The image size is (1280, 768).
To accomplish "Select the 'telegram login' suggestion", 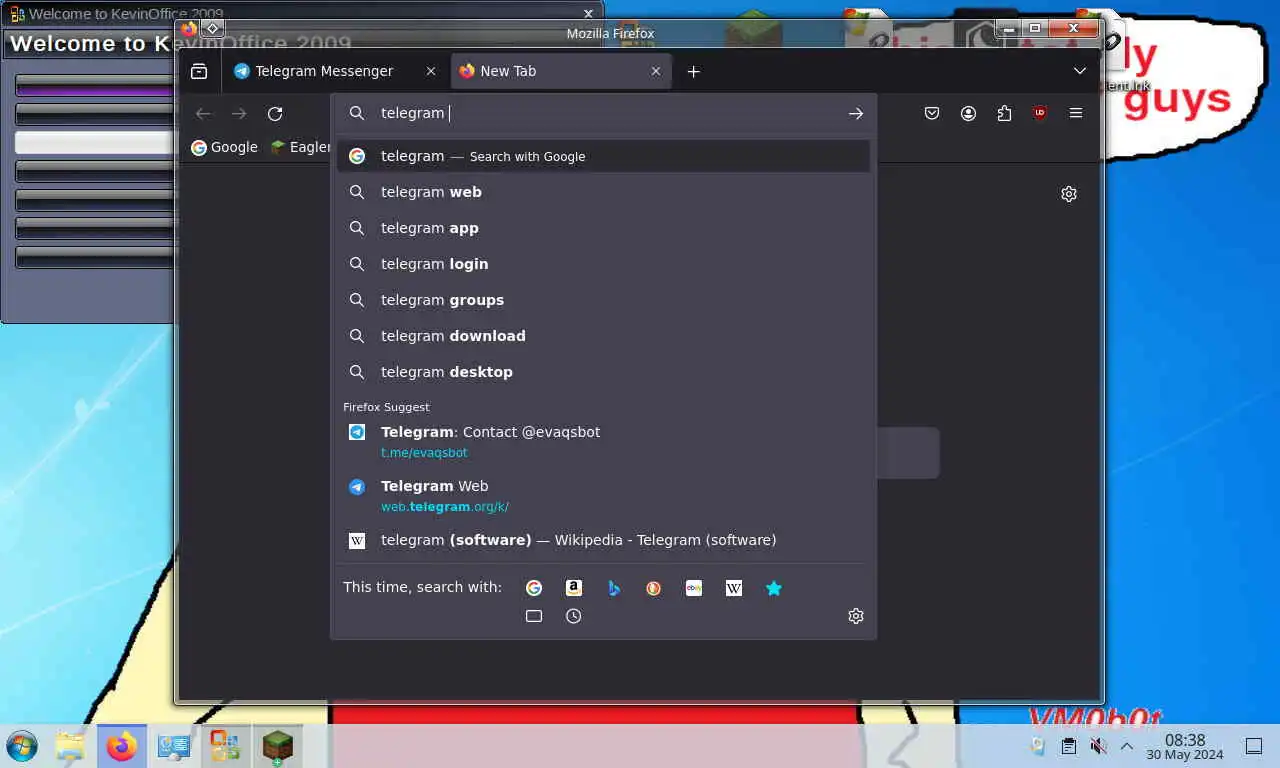I will (x=603, y=264).
